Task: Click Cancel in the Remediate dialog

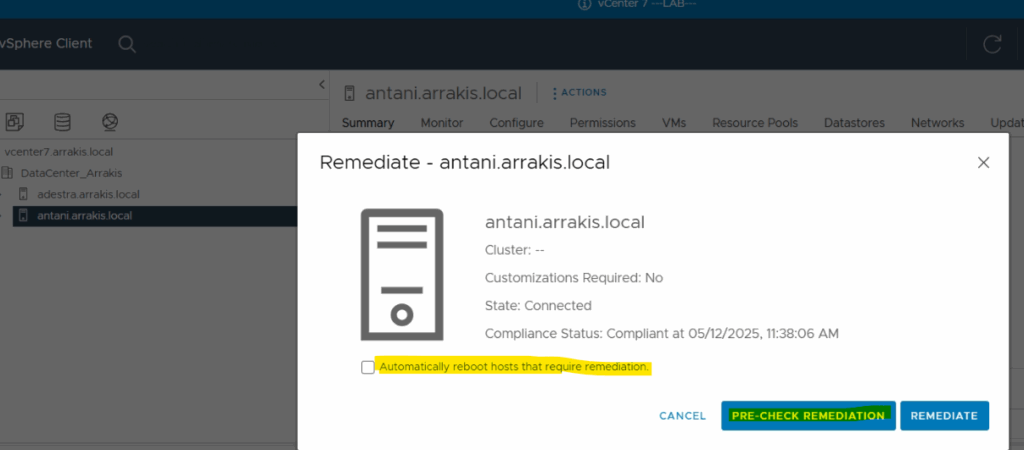Action: click(x=682, y=416)
